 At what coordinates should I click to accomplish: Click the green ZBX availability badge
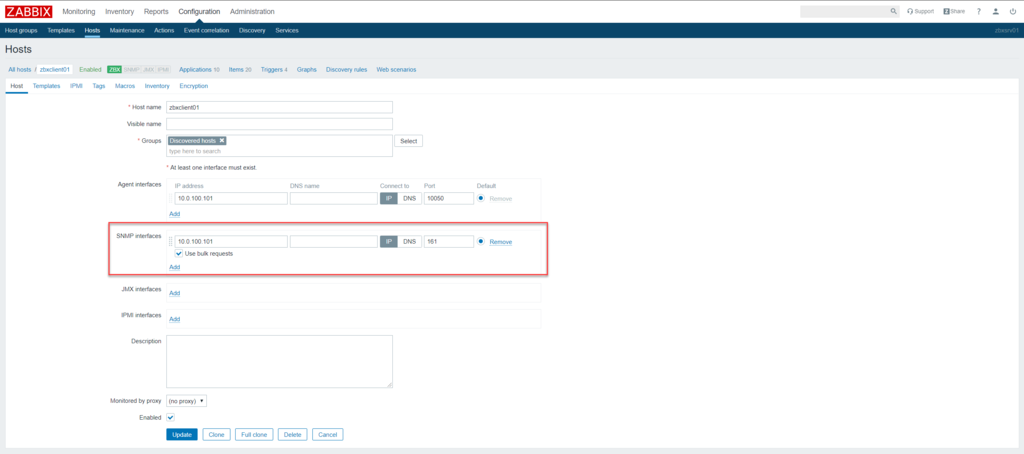114,70
